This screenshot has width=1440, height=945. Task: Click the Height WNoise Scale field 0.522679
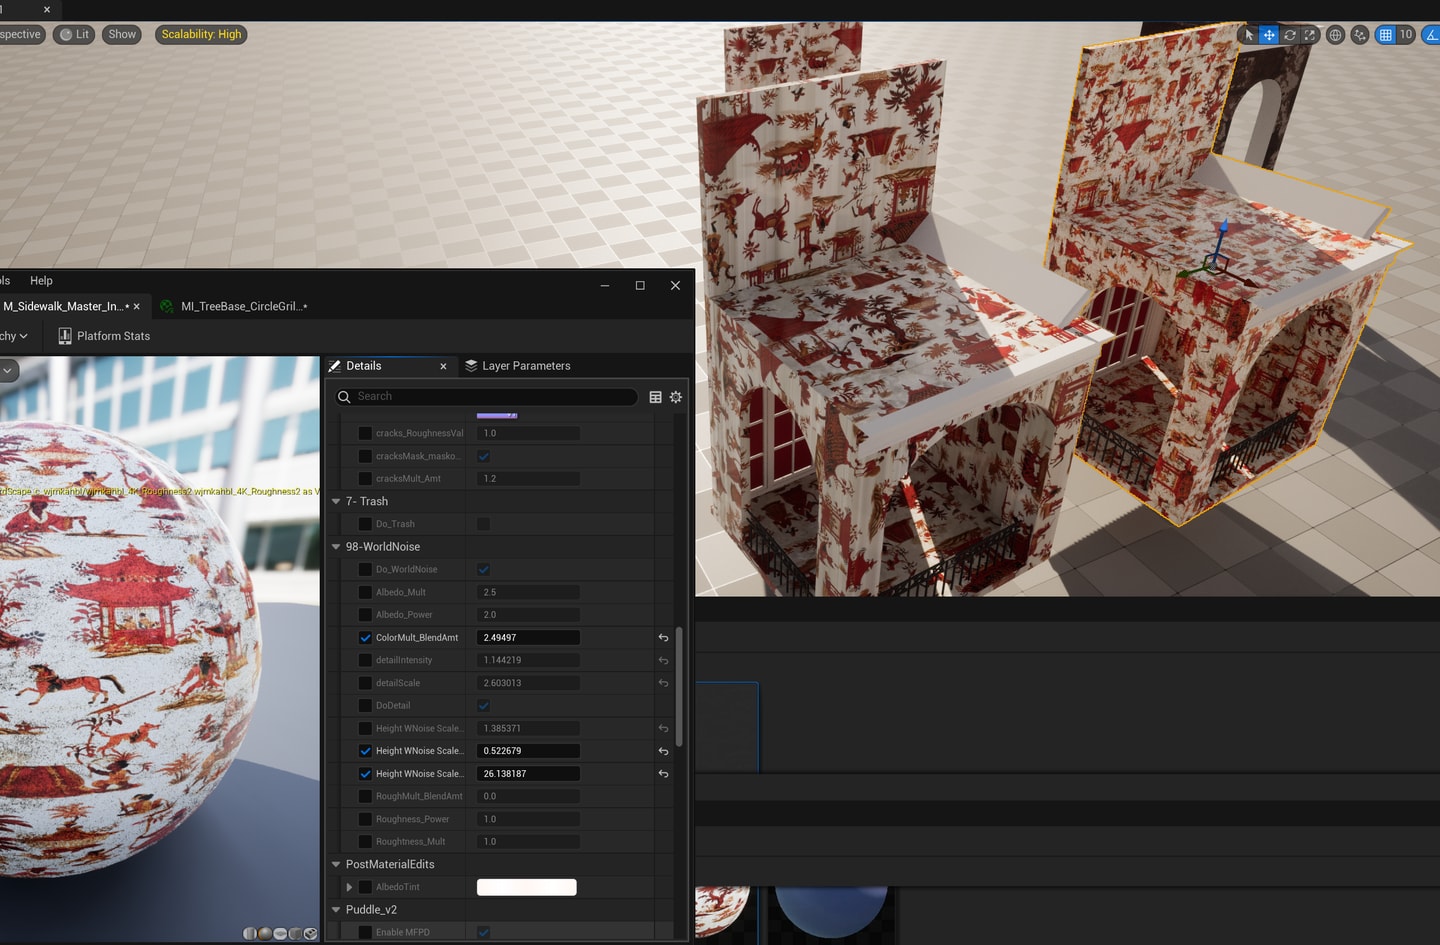point(528,751)
